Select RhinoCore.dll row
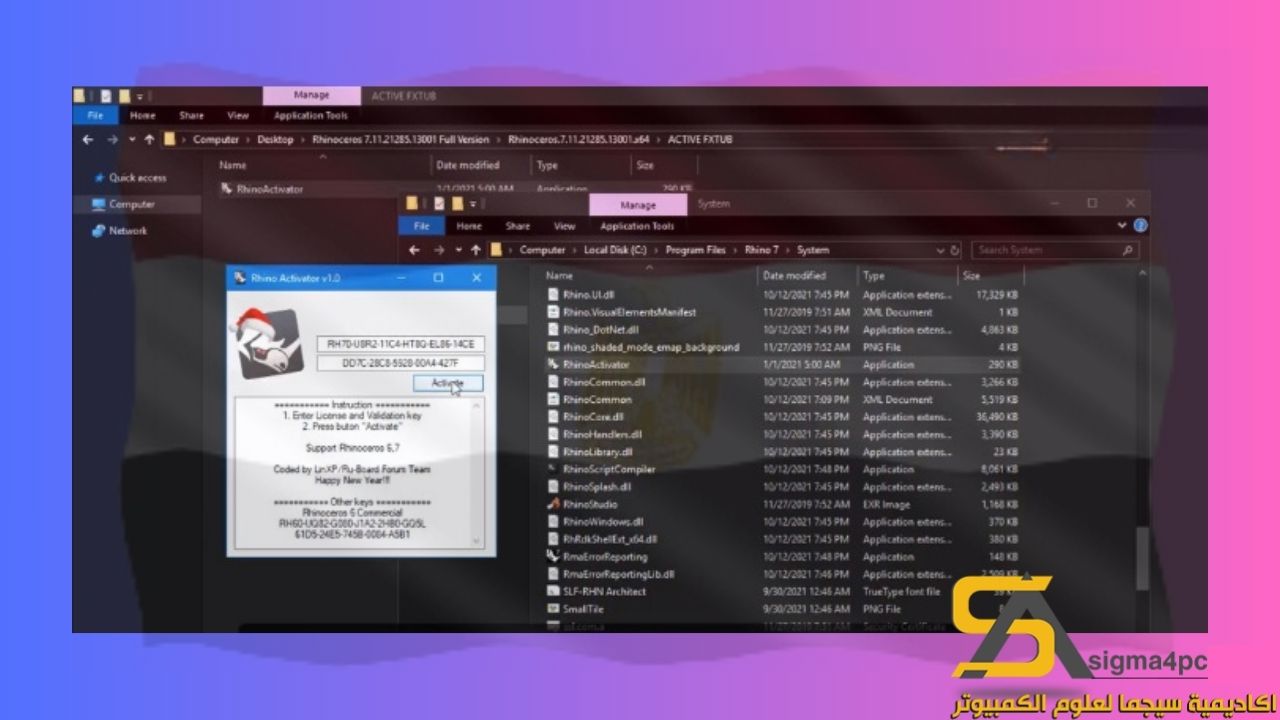The image size is (1280, 720). [782, 417]
